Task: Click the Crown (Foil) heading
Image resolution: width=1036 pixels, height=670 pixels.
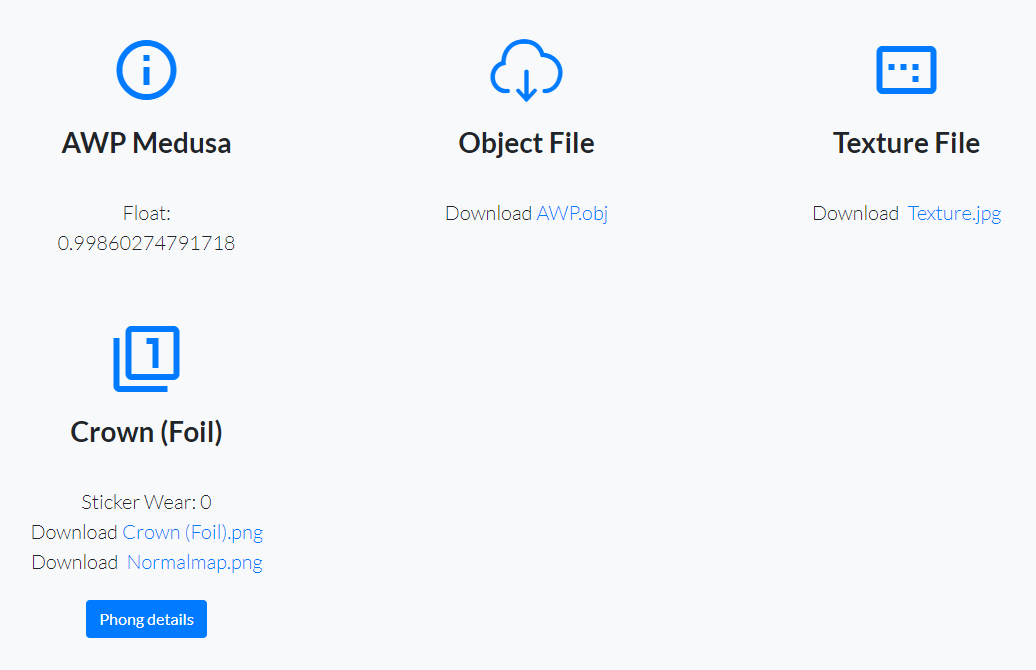Action: point(146,432)
